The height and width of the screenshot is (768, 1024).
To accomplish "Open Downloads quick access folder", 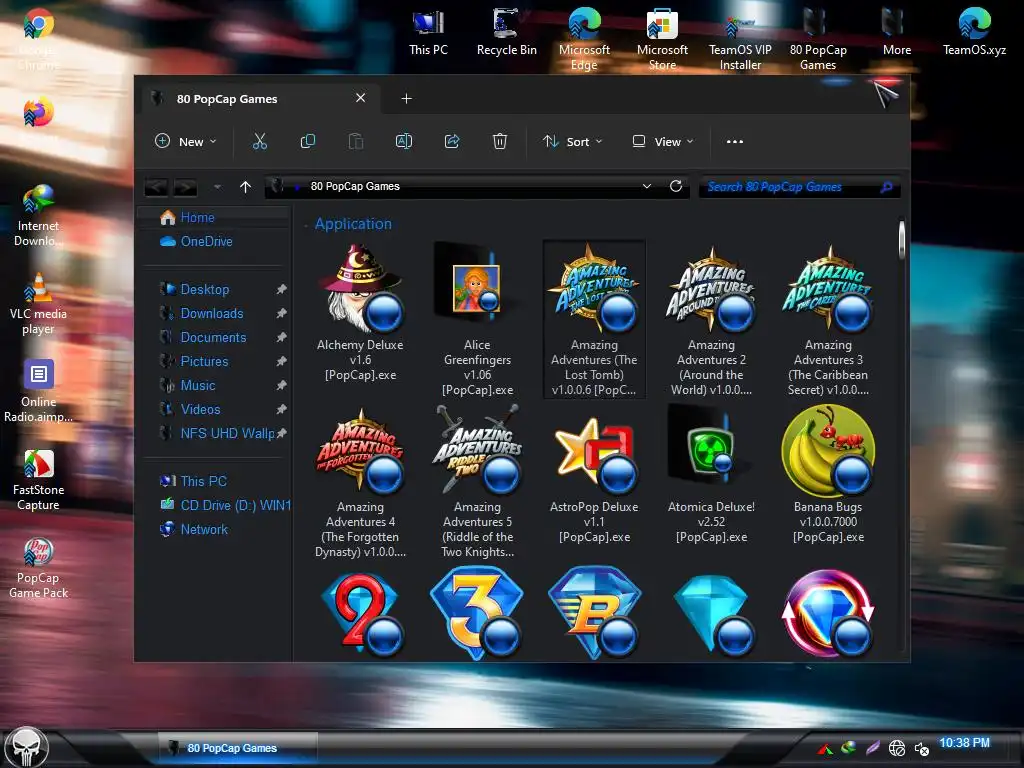I will pyautogui.click(x=214, y=313).
